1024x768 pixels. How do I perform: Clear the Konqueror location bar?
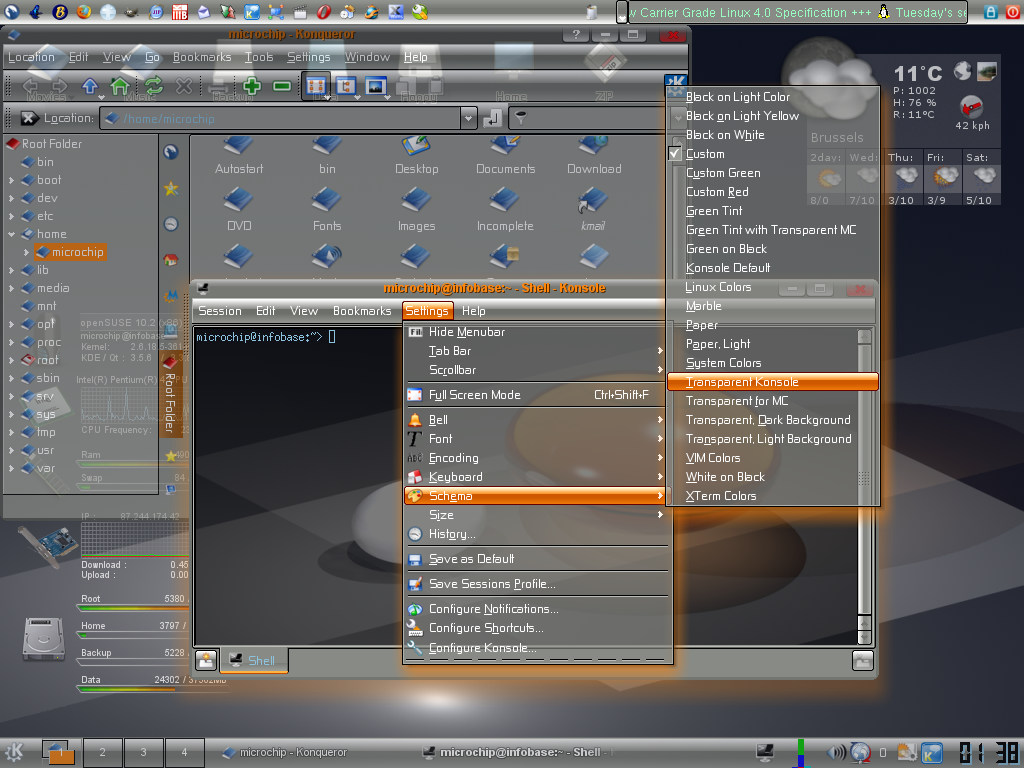(29, 118)
